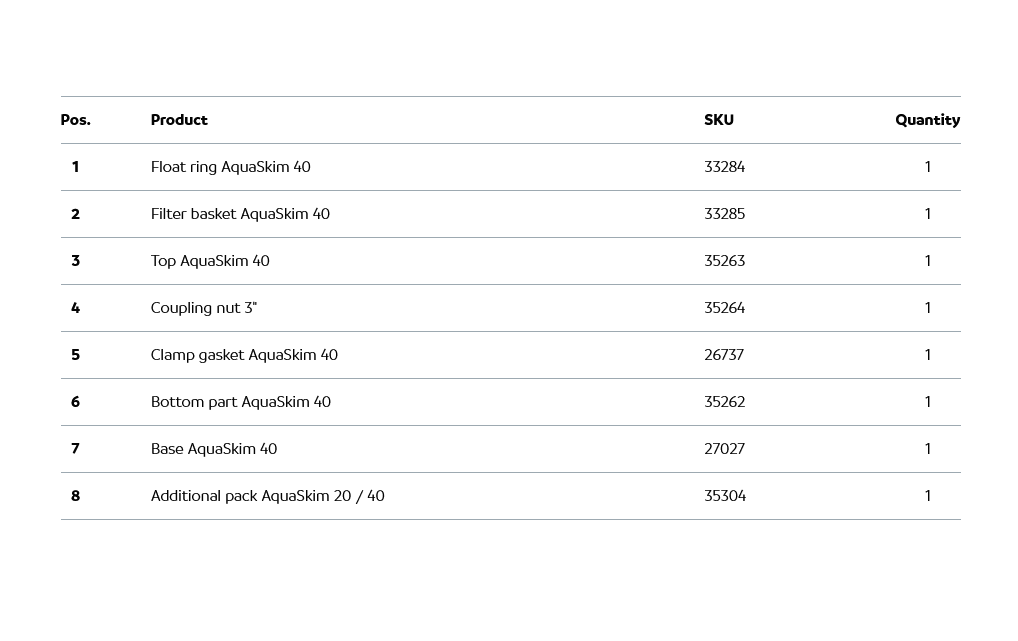Click SKU number 33285

tap(724, 214)
